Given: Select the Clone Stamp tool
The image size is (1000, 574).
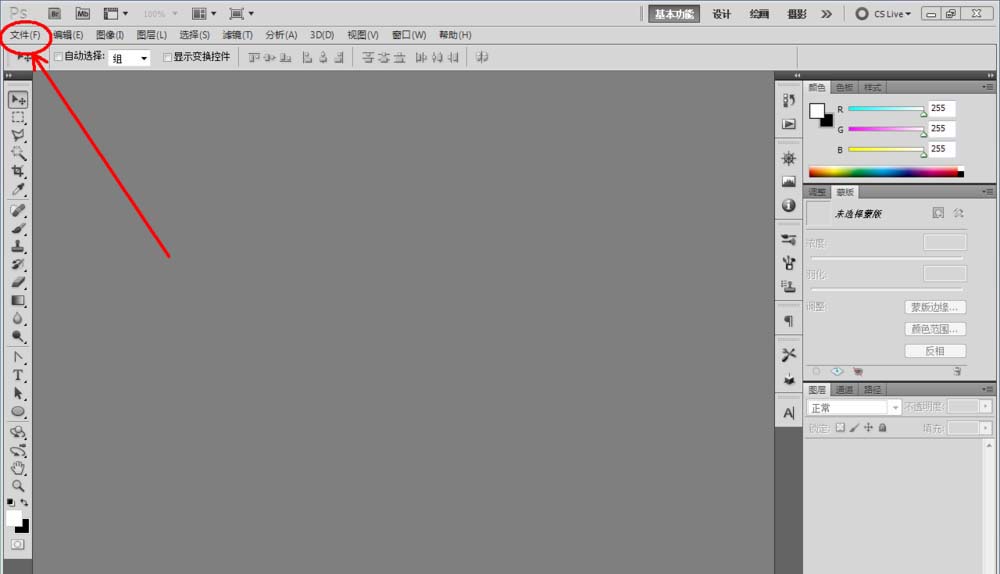Looking at the screenshot, I should click(x=18, y=246).
